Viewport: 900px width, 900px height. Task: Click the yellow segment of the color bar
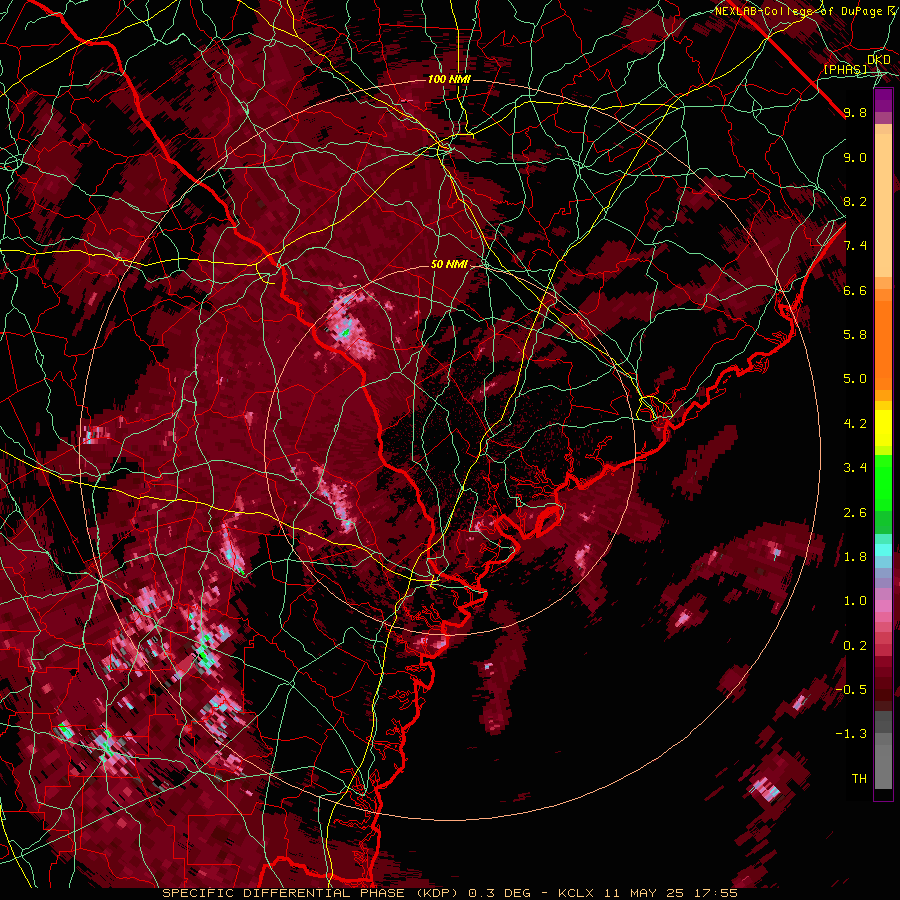(x=883, y=428)
